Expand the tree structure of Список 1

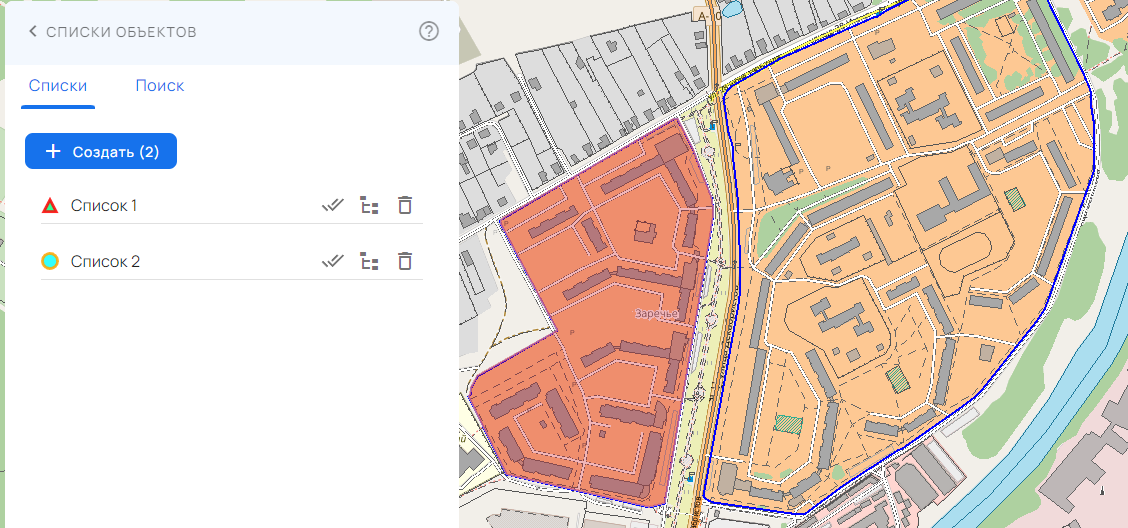pyautogui.click(x=370, y=206)
